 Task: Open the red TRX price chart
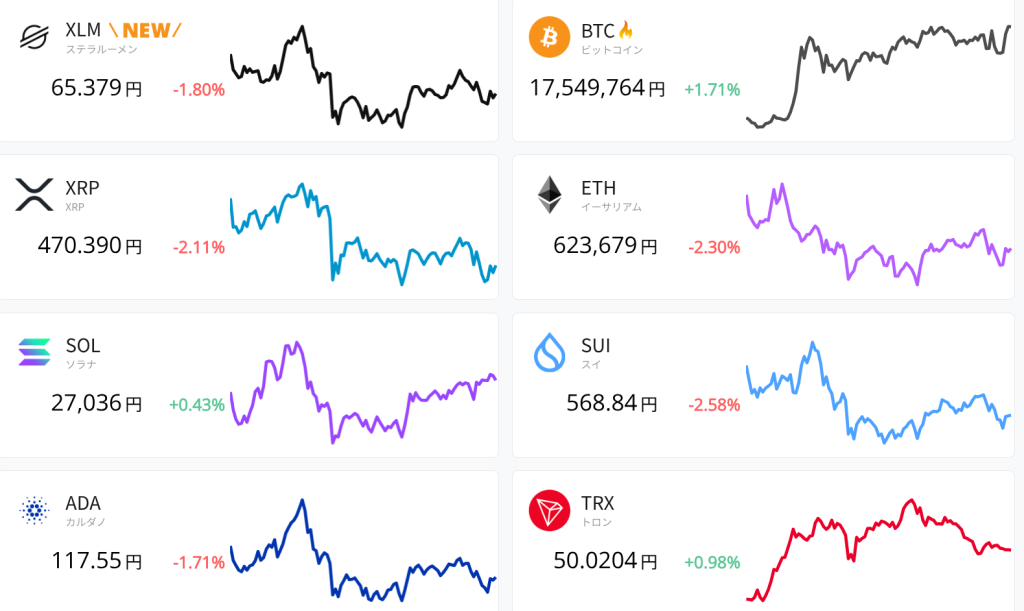pyautogui.click(x=878, y=548)
